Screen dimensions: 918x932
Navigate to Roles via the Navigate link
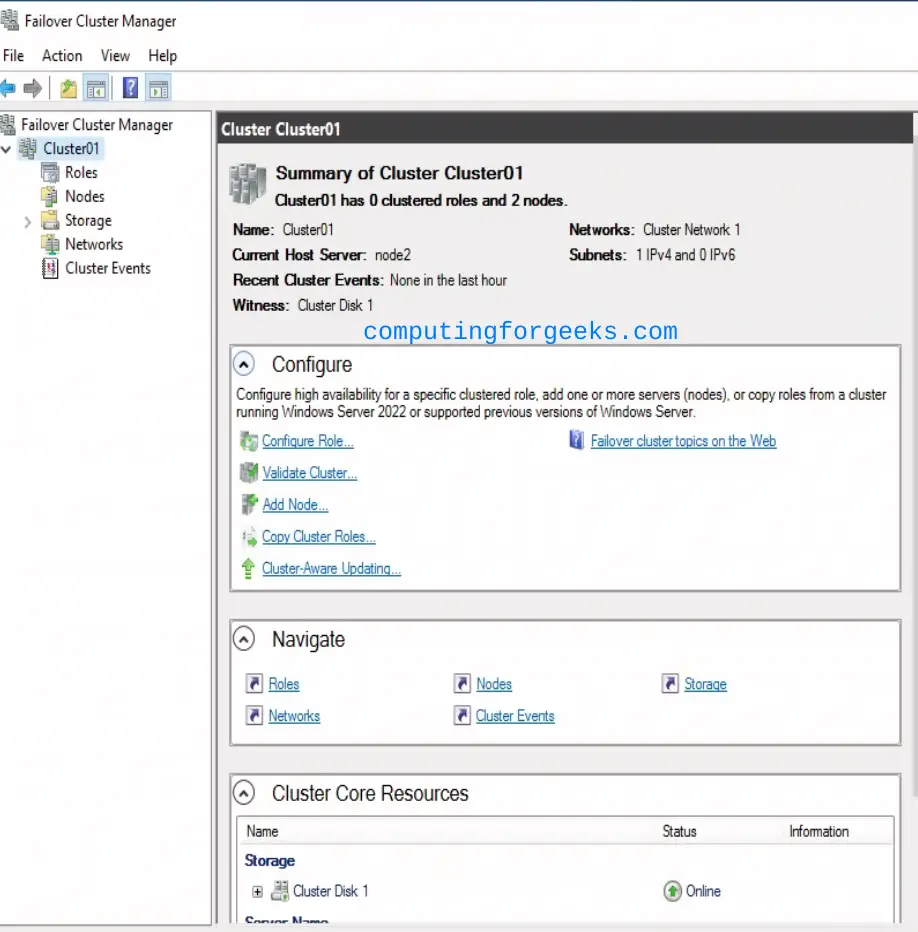coord(284,684)
